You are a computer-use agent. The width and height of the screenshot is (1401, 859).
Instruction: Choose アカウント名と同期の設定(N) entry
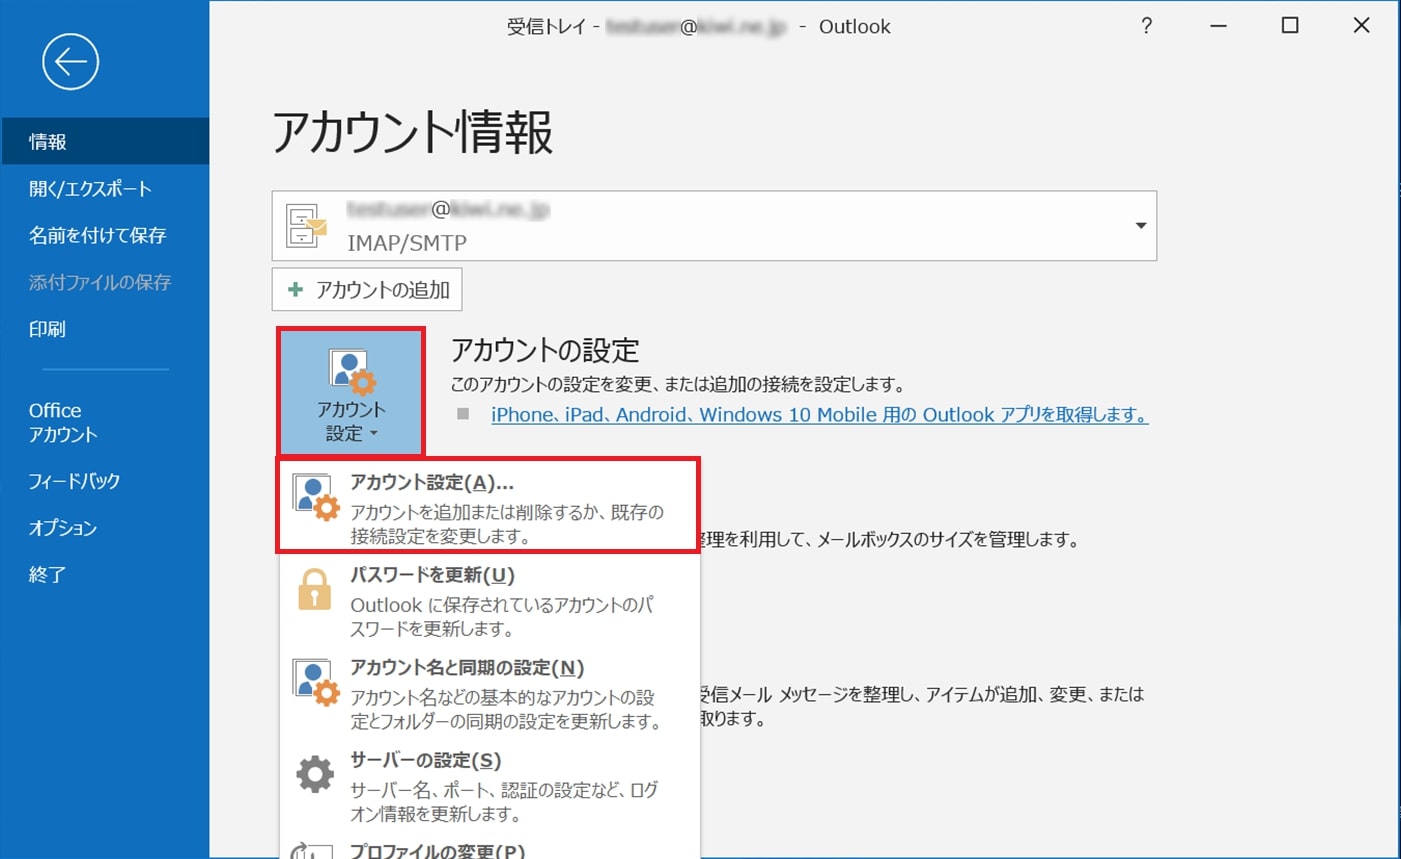(490, 693)
